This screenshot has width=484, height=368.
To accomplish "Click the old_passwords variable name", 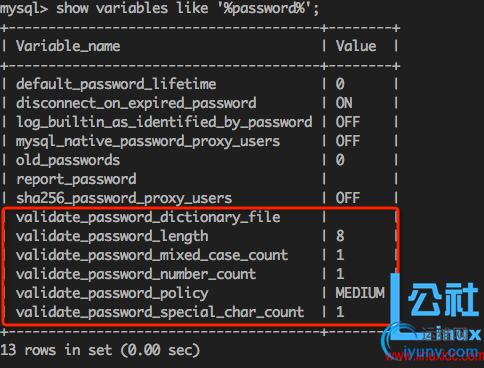I will [68, 160].
